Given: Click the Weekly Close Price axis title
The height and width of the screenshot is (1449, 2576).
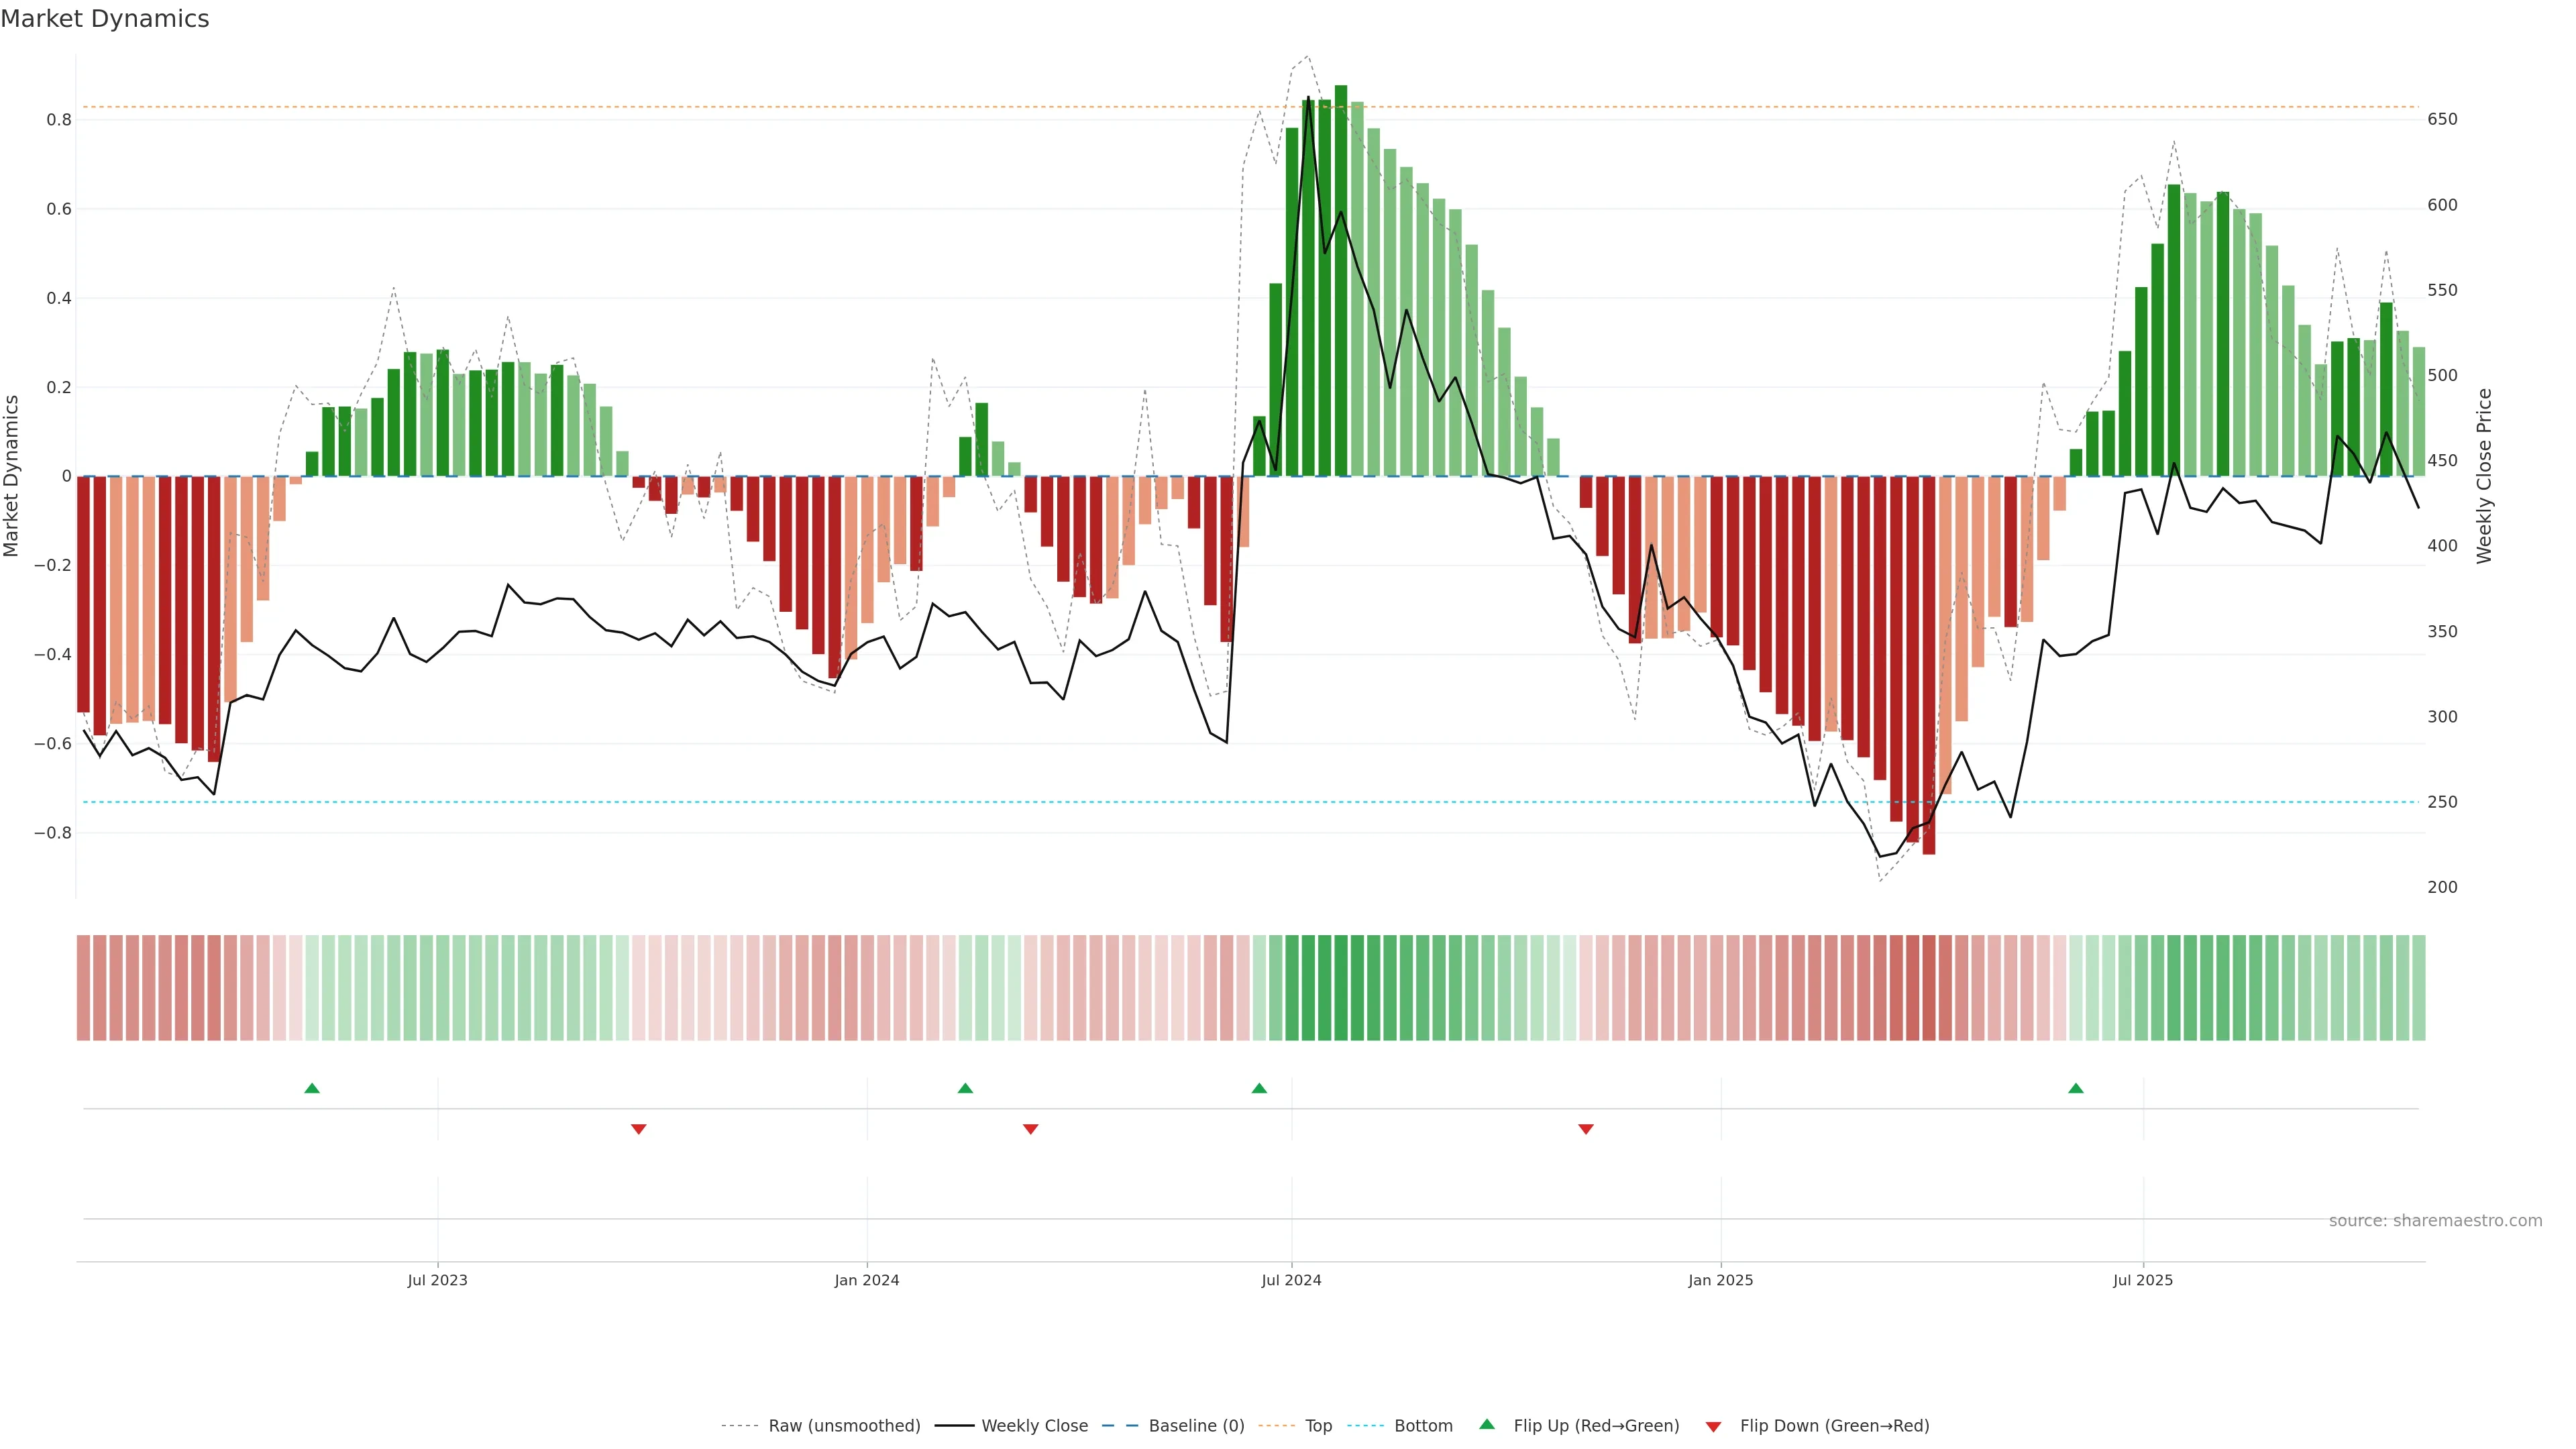Looking at the screenshot, I should (x=2484, y=476).
